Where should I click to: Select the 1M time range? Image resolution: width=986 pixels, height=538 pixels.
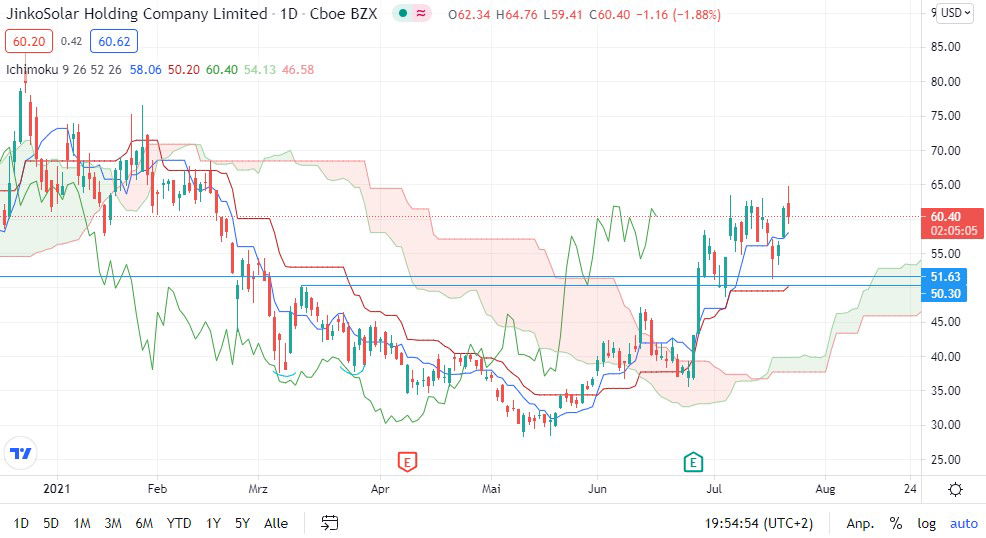[82, 523]
